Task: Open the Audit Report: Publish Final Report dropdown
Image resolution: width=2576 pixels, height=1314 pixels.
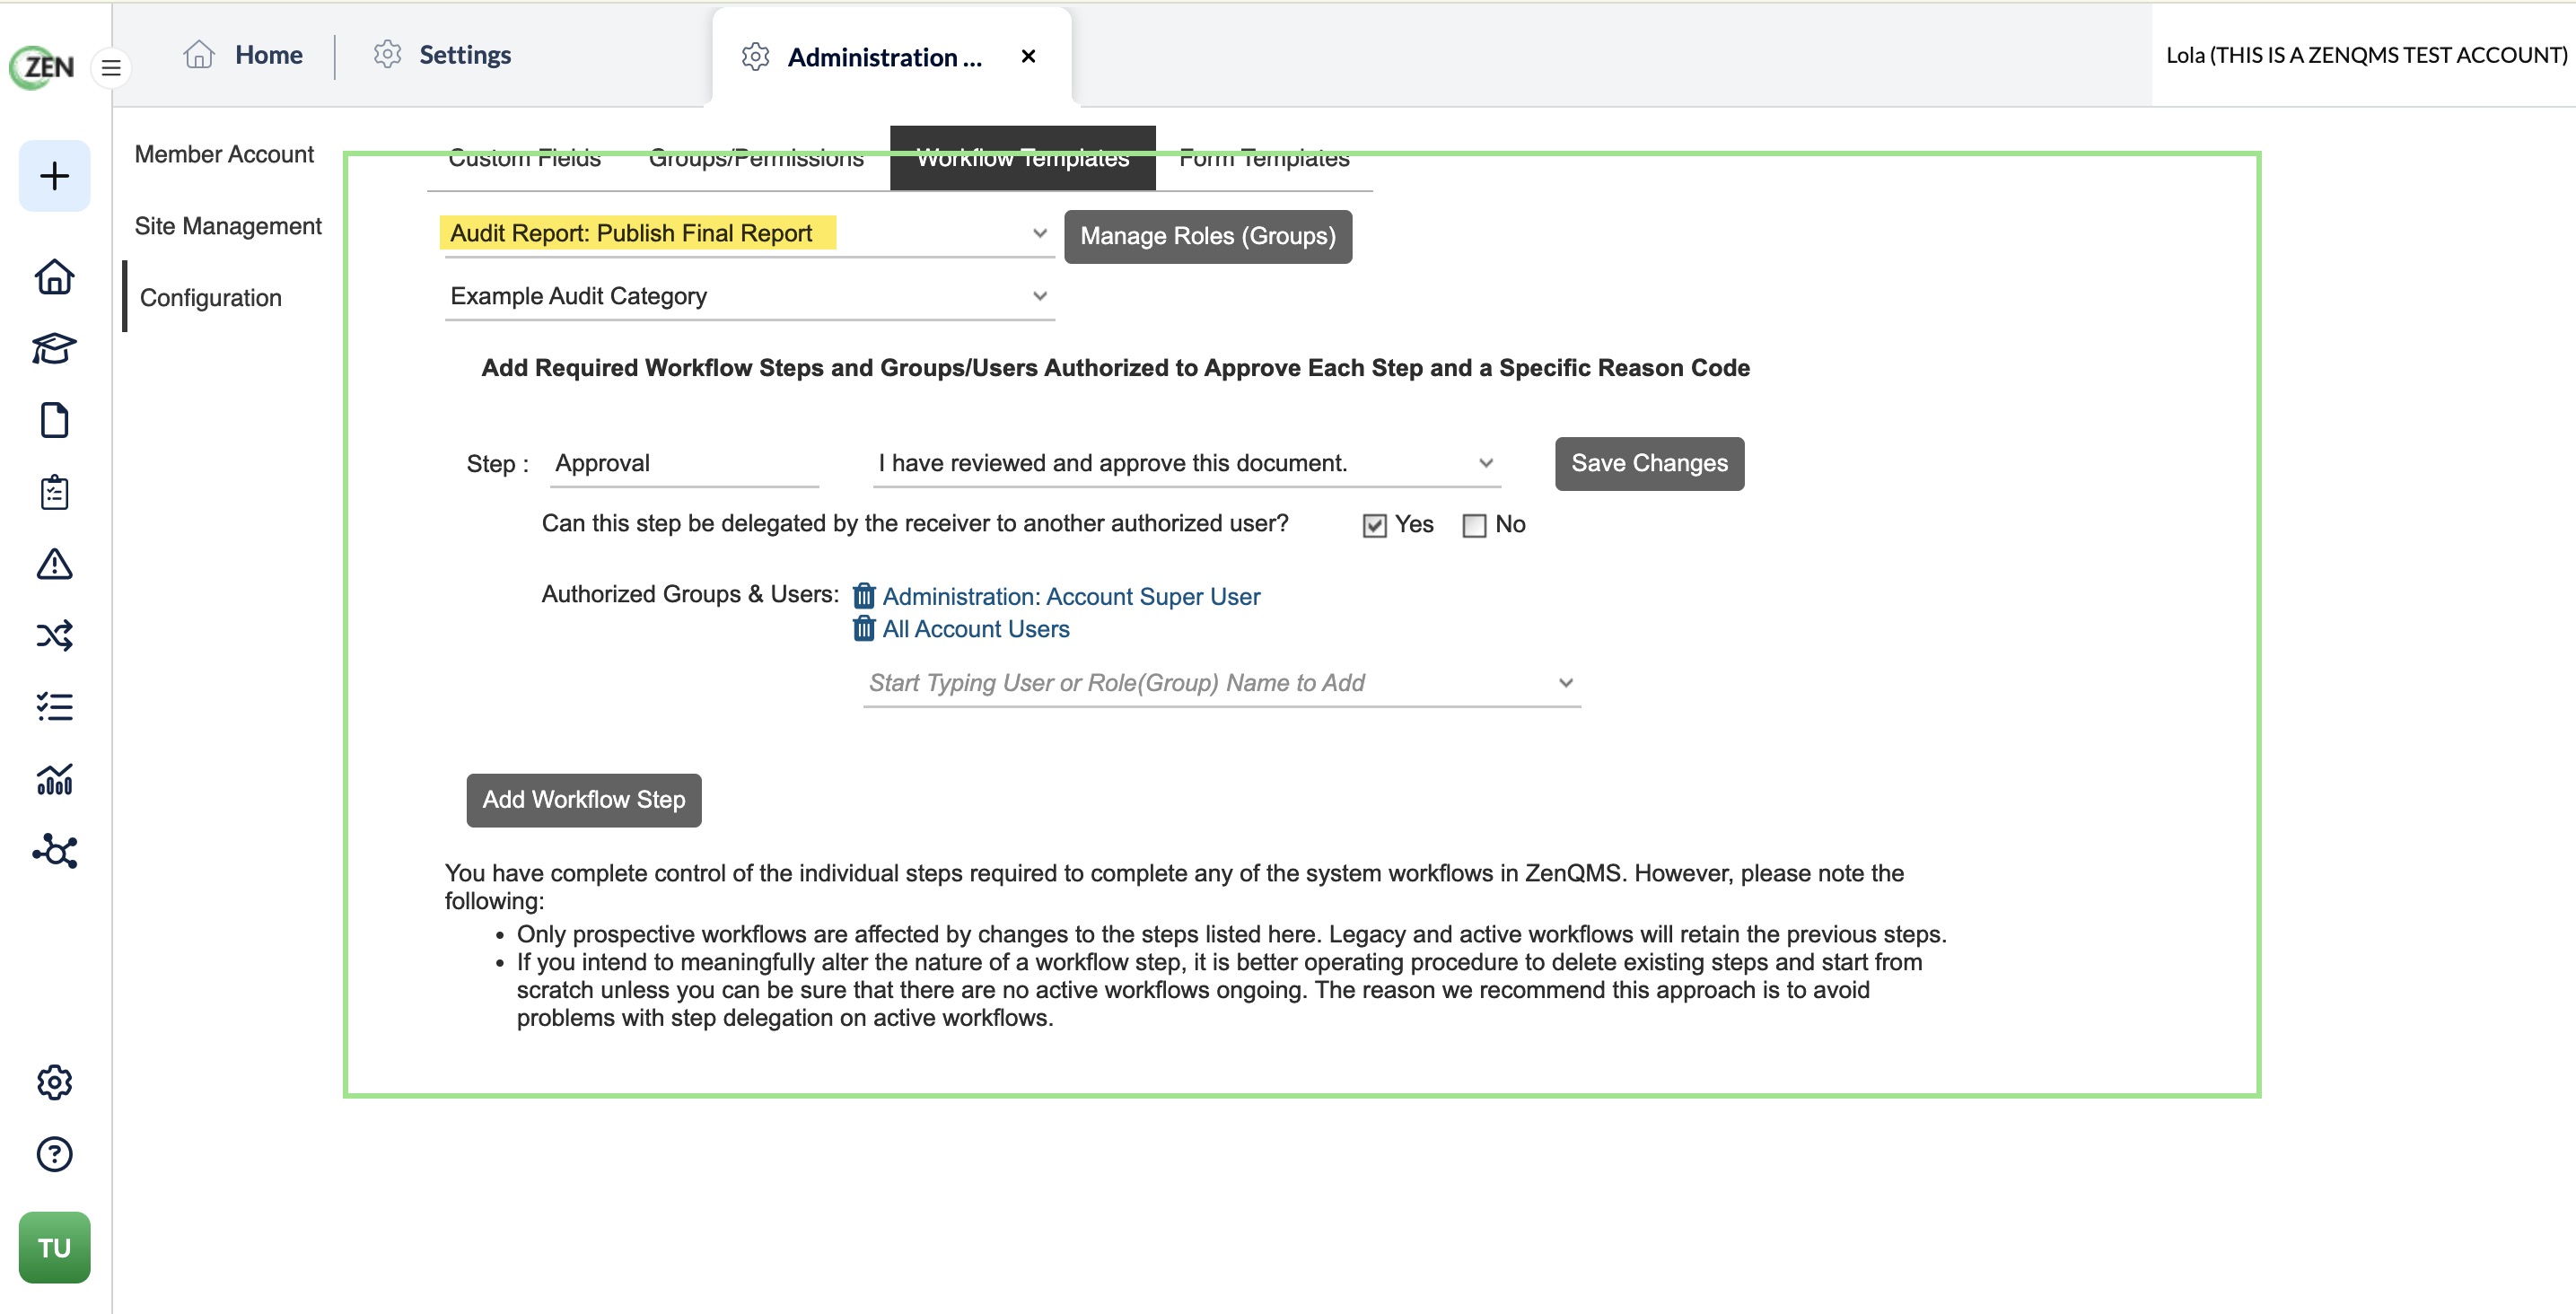Action: [x=749, y=234]
